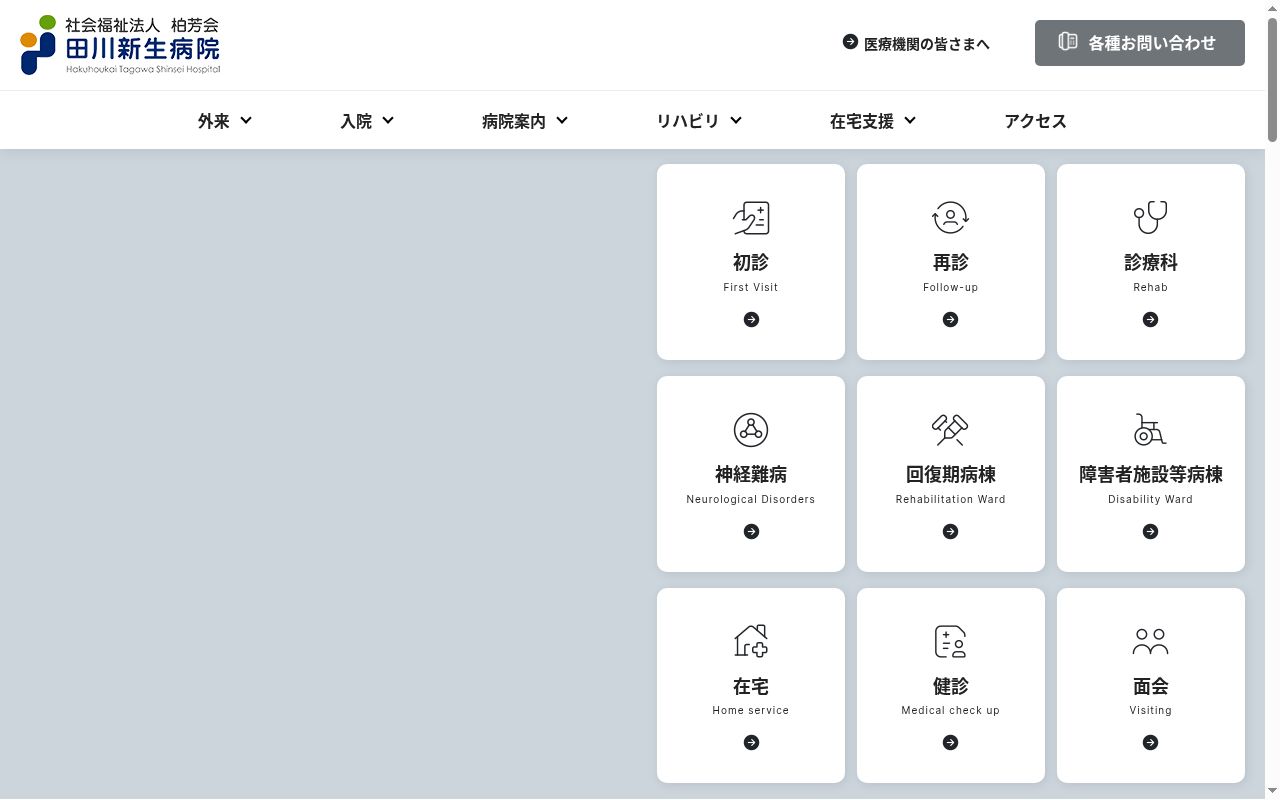Viewport: 1280px width, 800px height.
Task: Open the 再診 card title
Action: pyautogui.click(x=951, y=262)
